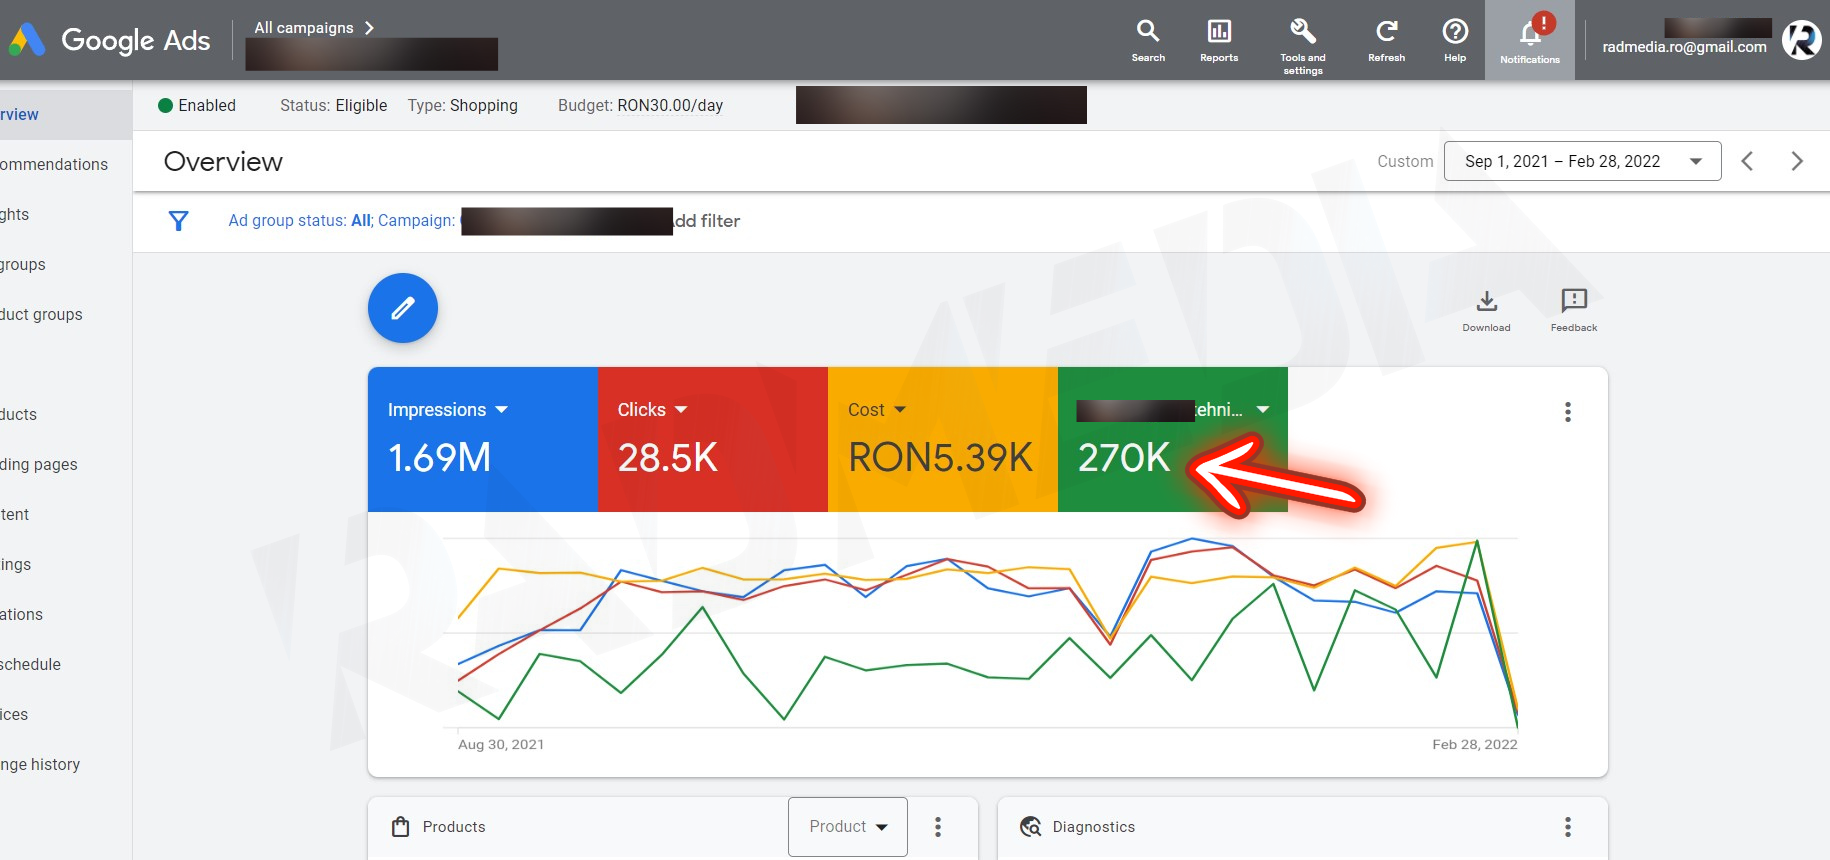Viewport: 1830px width, 860px height.
Task: Edit the RON30.00/day budget link
Action: pos(670,106)
